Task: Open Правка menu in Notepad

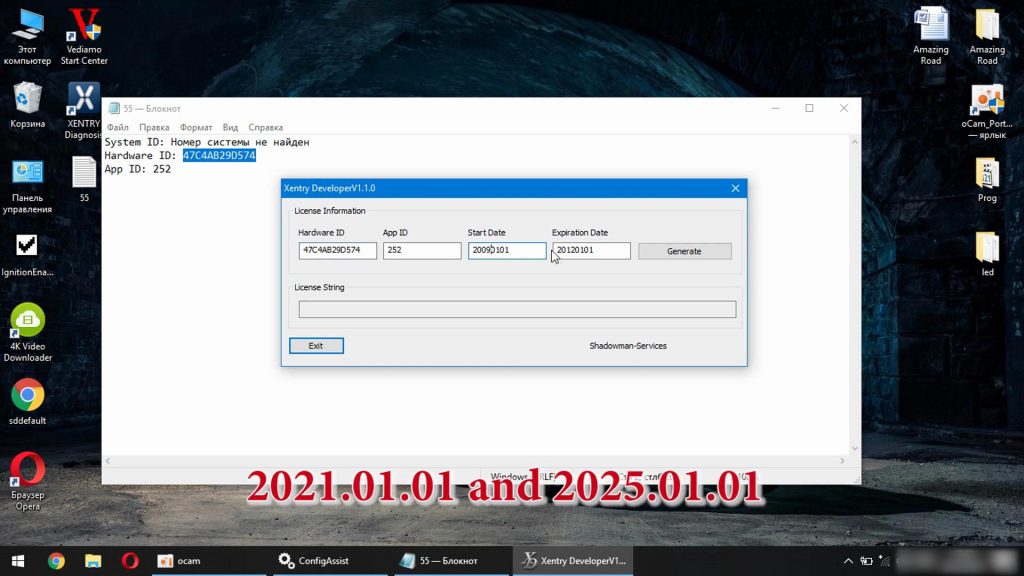Action: click(154, 127)
